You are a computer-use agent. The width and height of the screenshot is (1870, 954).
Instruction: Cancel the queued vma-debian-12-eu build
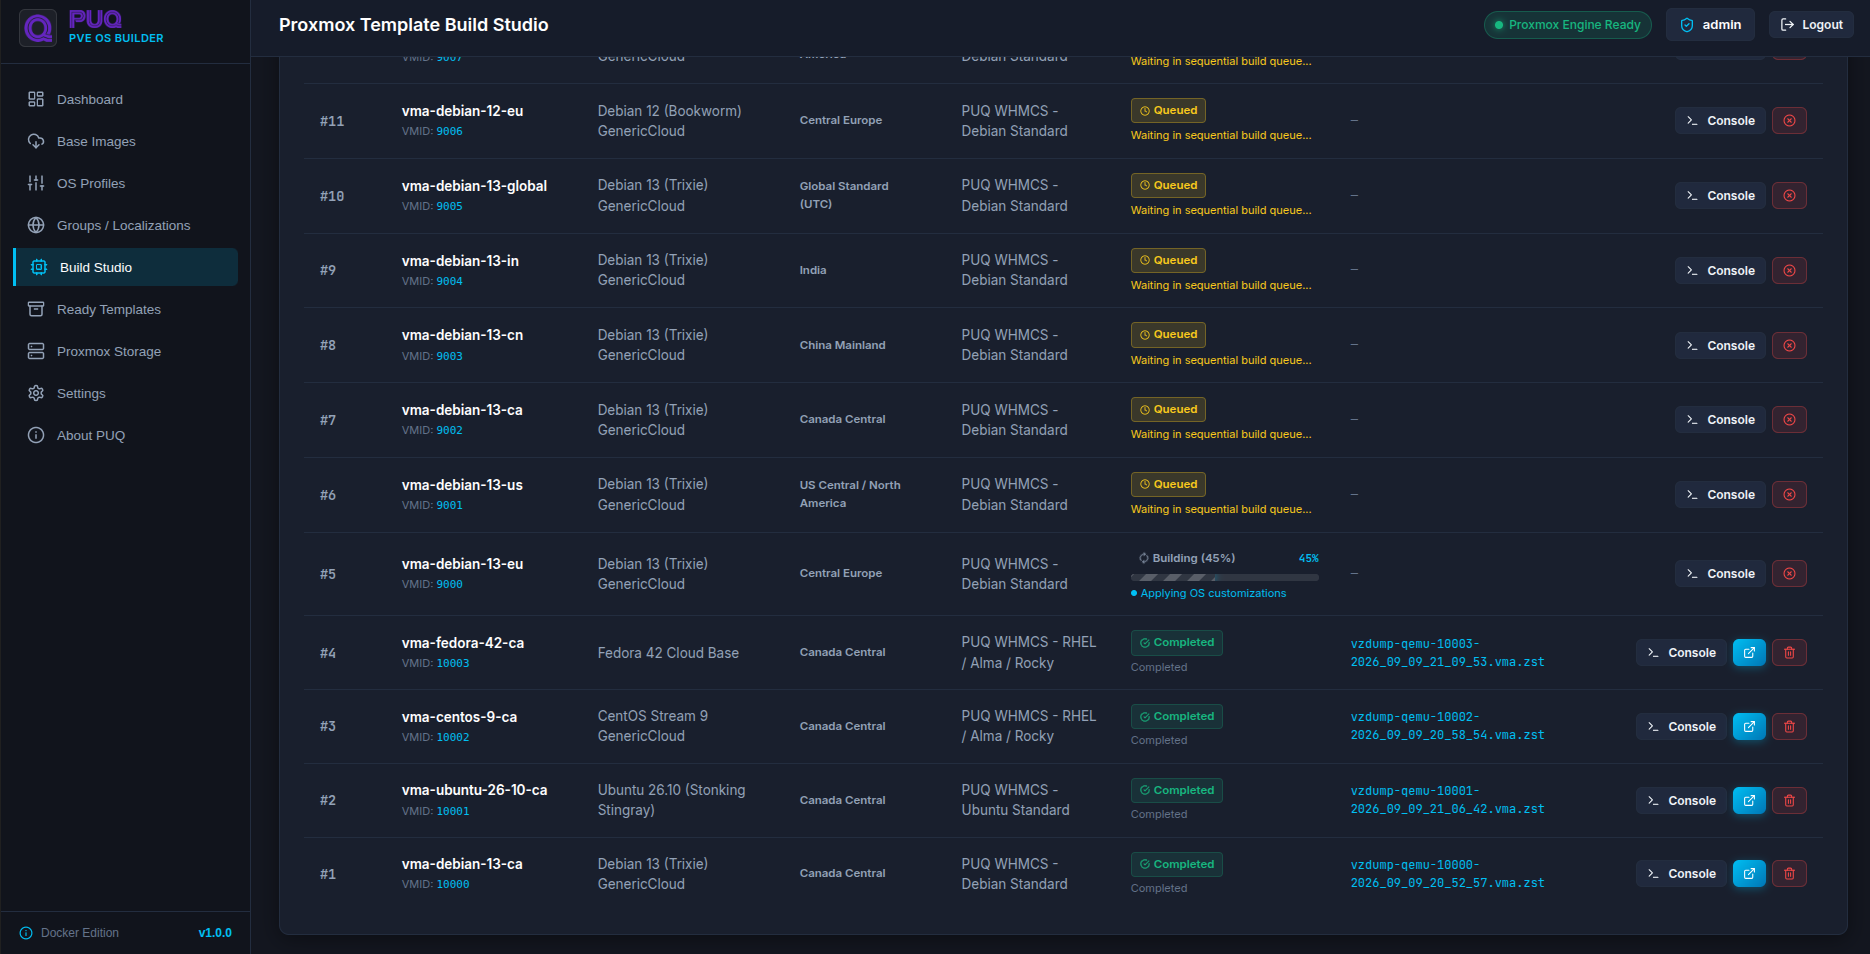pos(1789,121)
